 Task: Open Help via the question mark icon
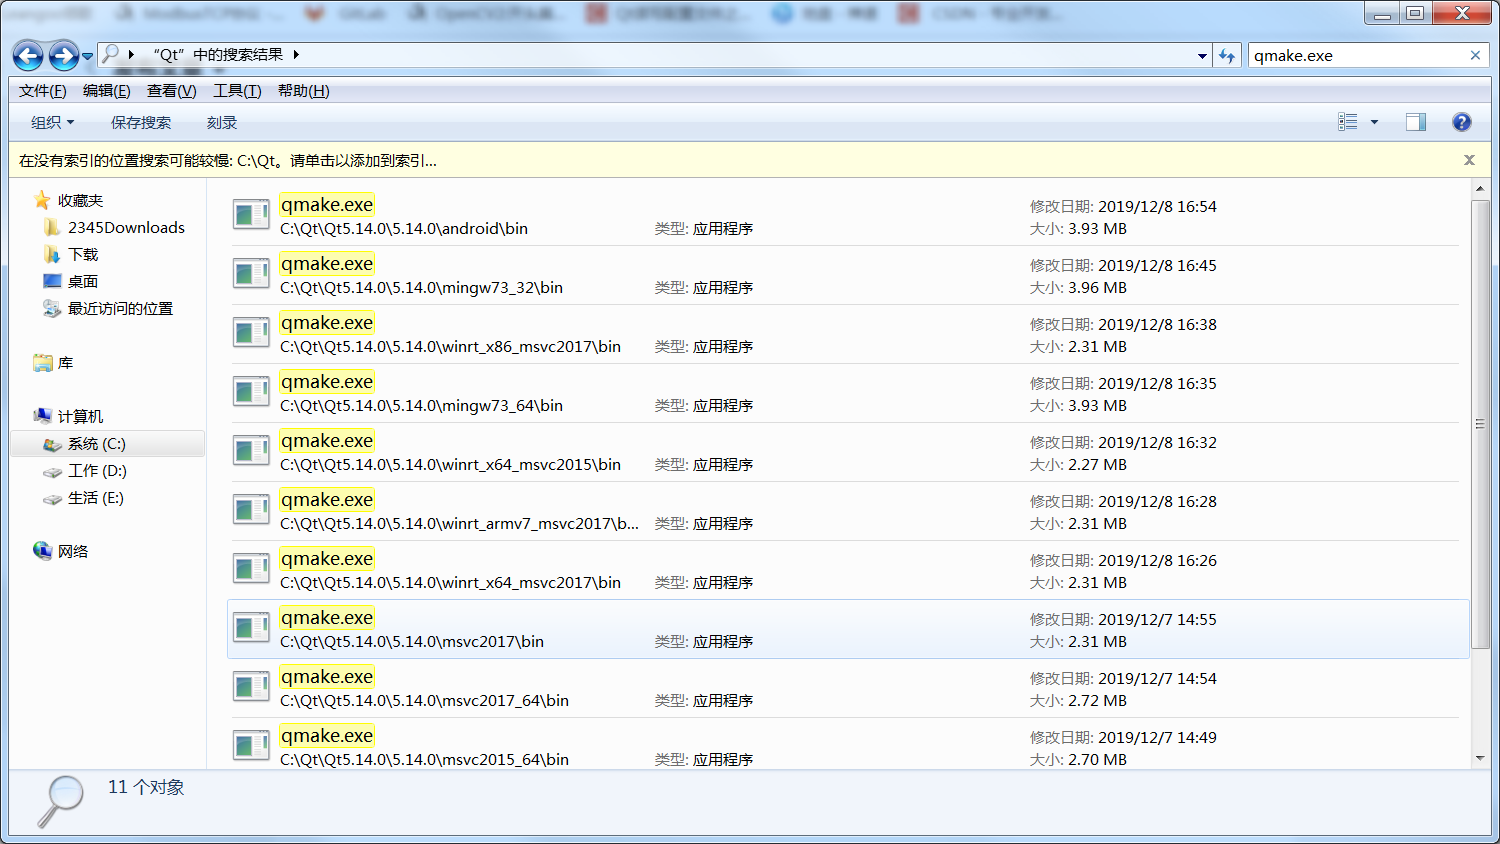pos(1461,122)
